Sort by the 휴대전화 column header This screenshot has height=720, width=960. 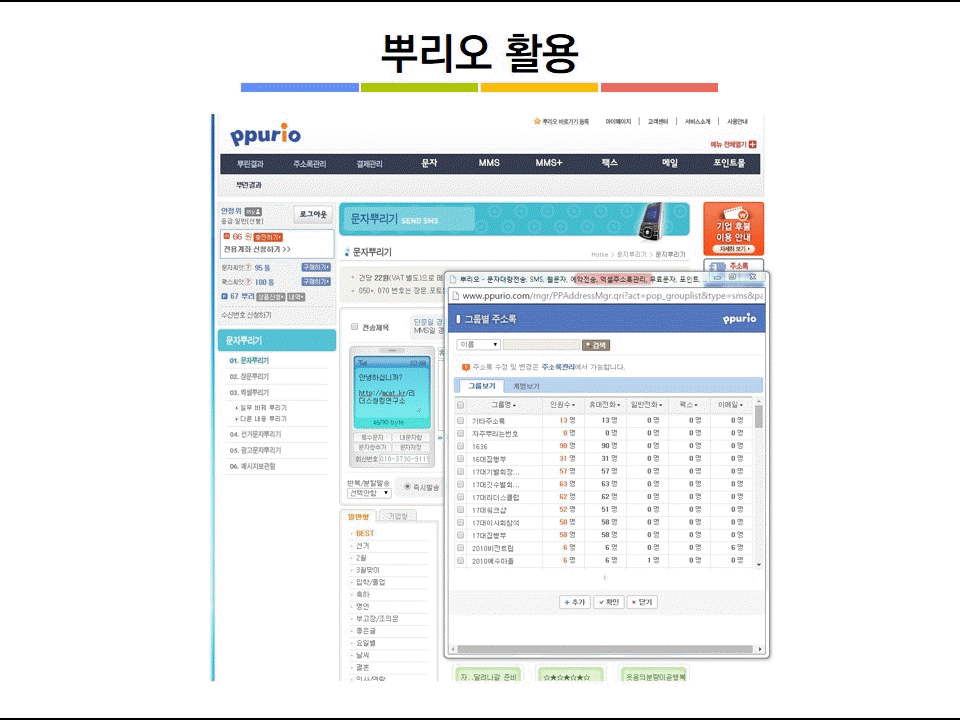click(604, 405)
